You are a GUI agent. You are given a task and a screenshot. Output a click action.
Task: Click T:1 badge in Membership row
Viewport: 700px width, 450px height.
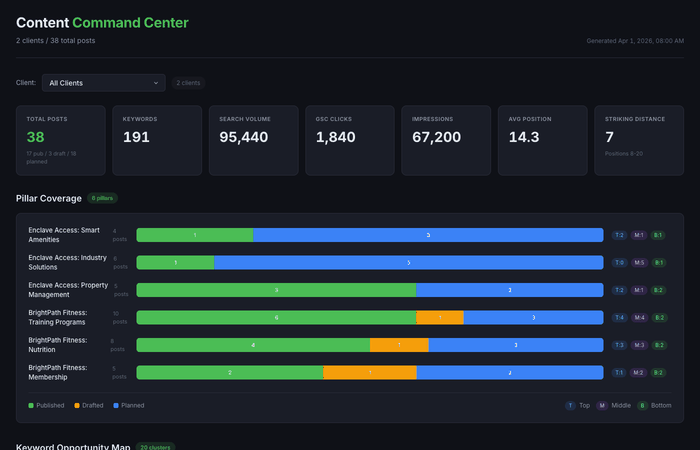[x=619, y=373]
